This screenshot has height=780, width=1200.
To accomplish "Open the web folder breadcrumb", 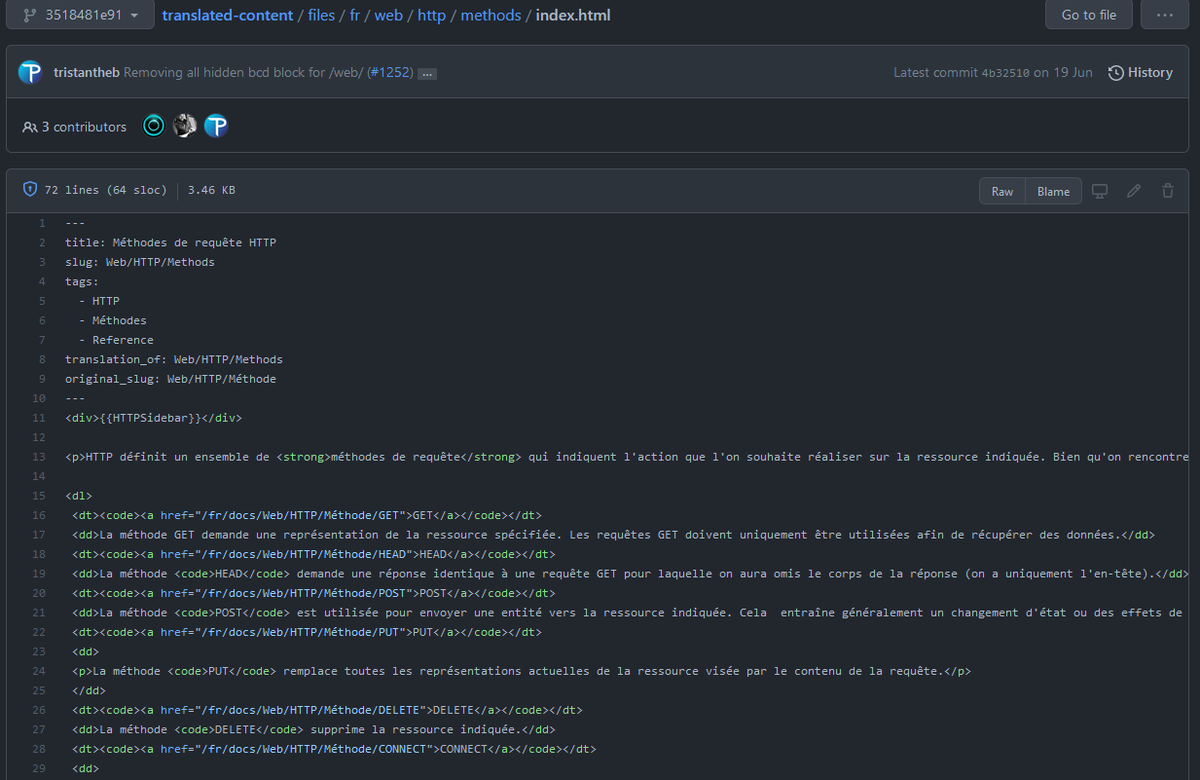I will tap(388, 15).
